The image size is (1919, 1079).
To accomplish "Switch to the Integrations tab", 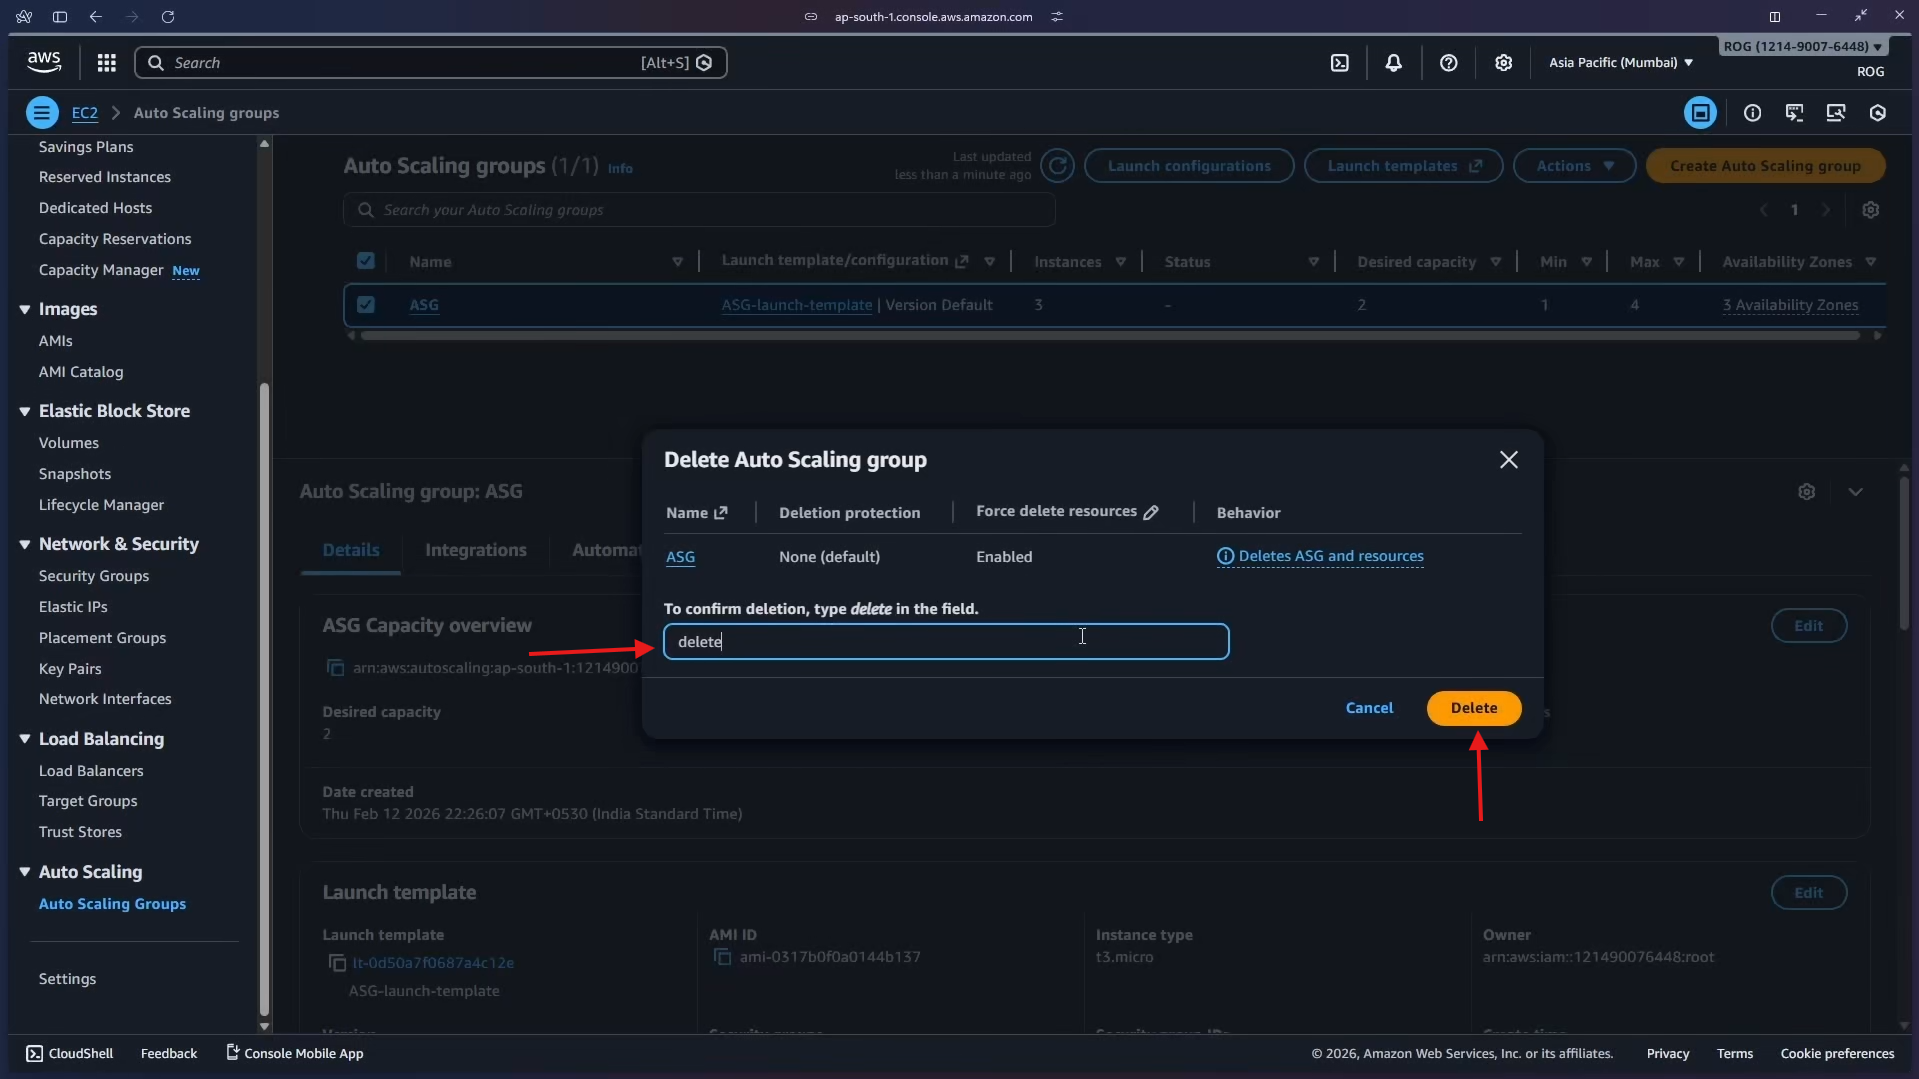I will coord(476,549).
